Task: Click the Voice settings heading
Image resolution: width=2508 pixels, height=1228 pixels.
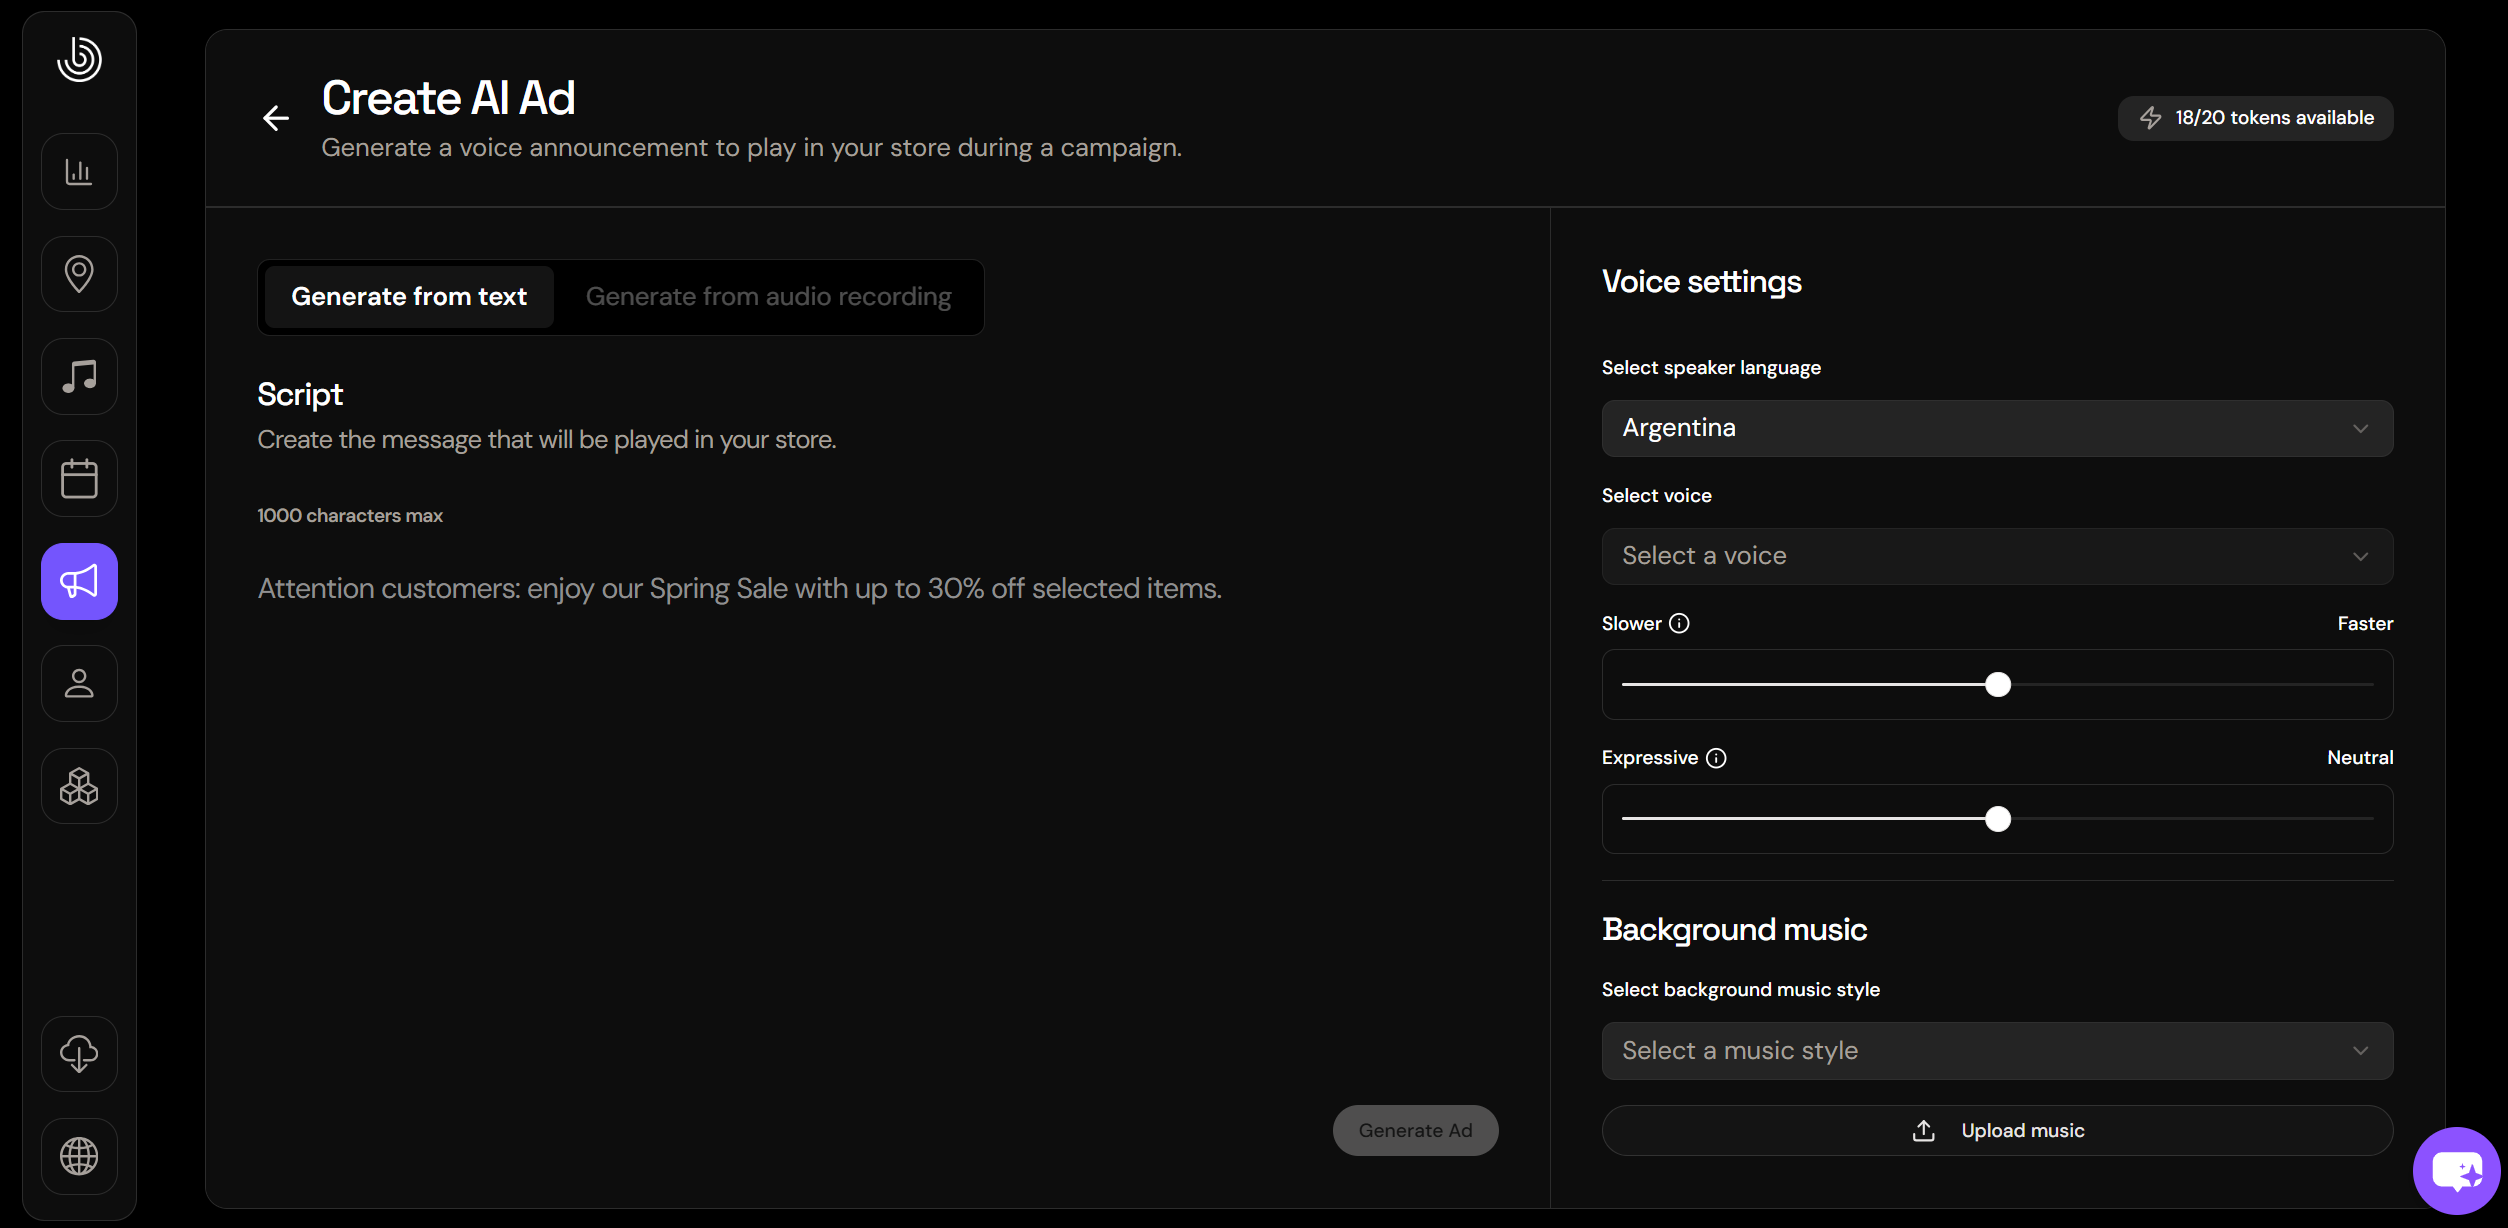Action: [1701, 282]
